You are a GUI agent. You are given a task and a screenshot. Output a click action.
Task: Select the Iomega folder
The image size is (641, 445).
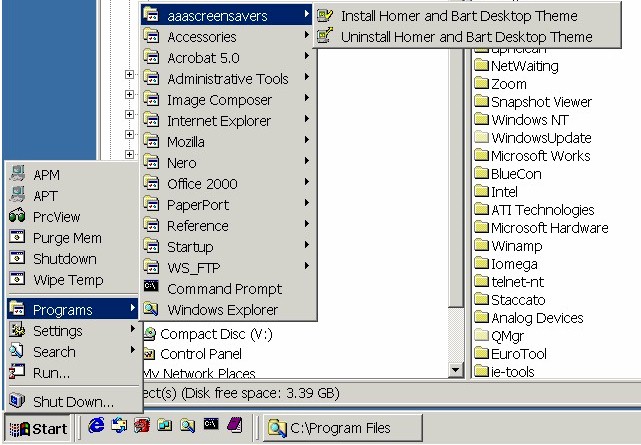pyautogui.click(x=506, y=264)
